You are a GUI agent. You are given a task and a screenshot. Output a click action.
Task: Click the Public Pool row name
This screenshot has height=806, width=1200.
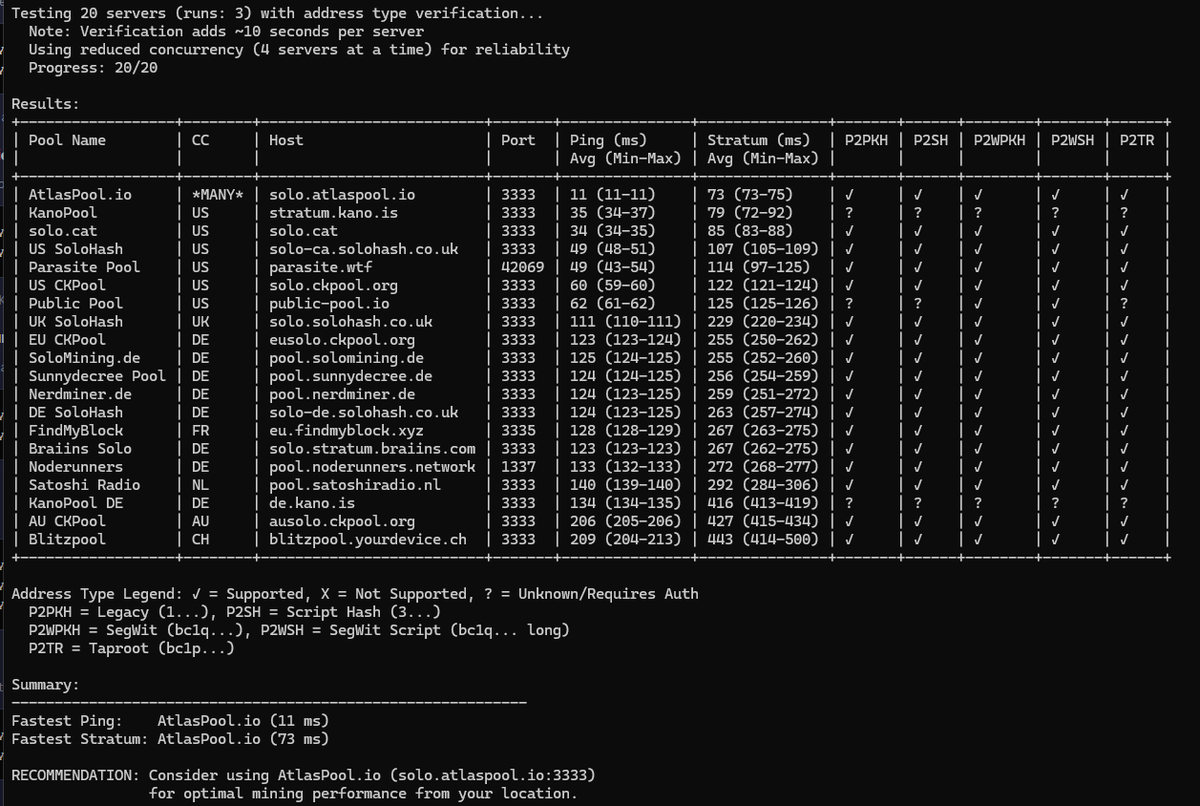coord(76,303)
